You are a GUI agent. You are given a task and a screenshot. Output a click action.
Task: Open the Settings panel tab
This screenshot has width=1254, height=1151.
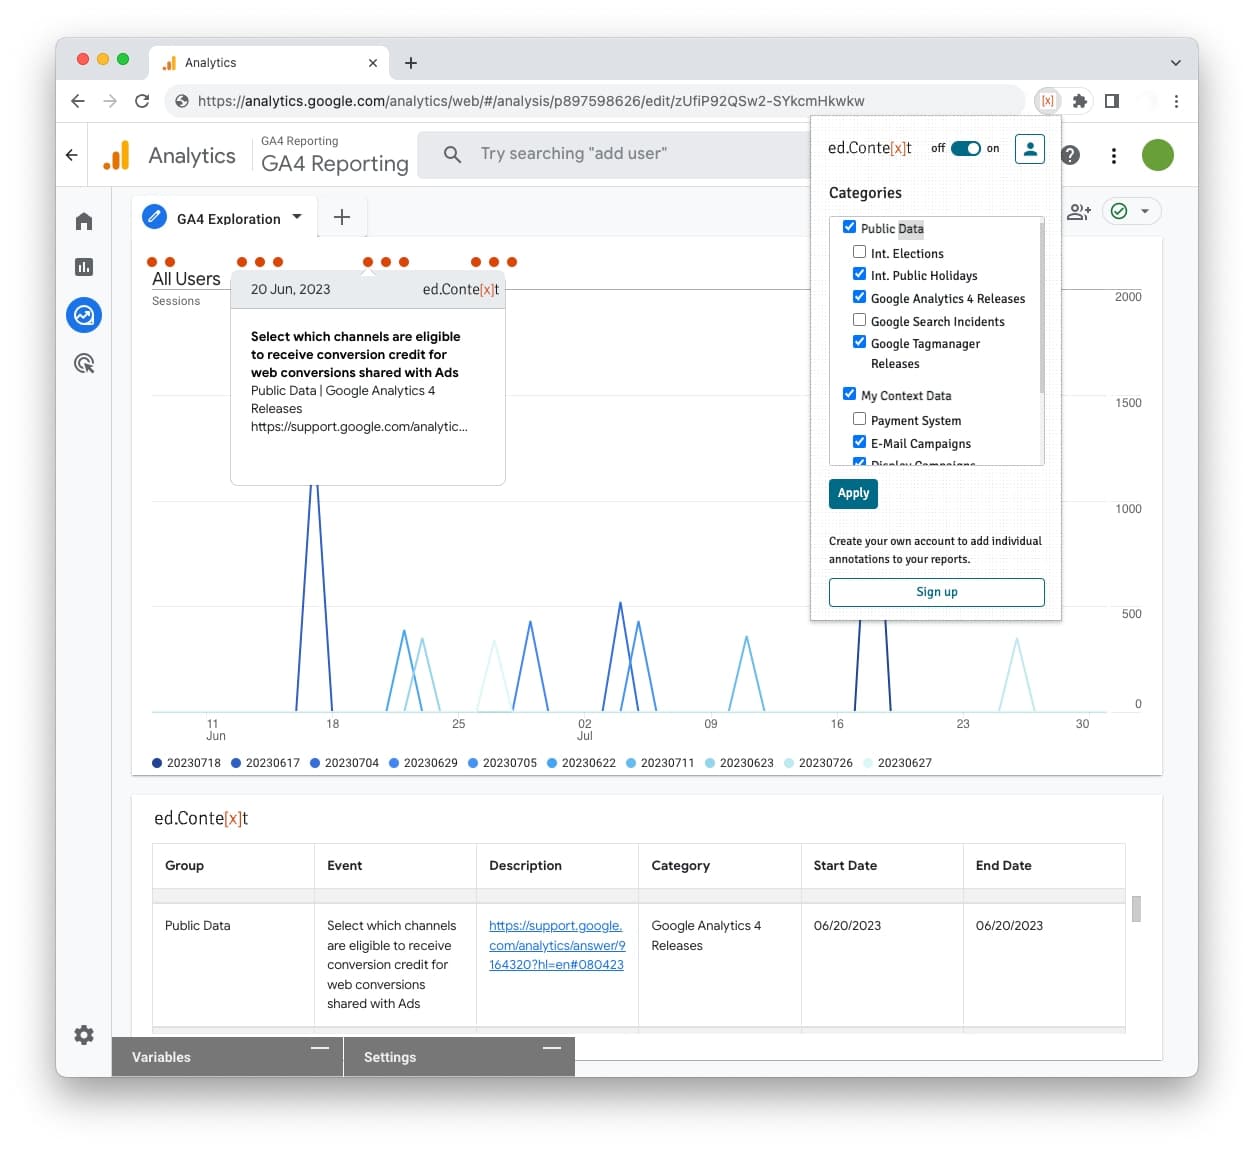(x=459, y=1057)
